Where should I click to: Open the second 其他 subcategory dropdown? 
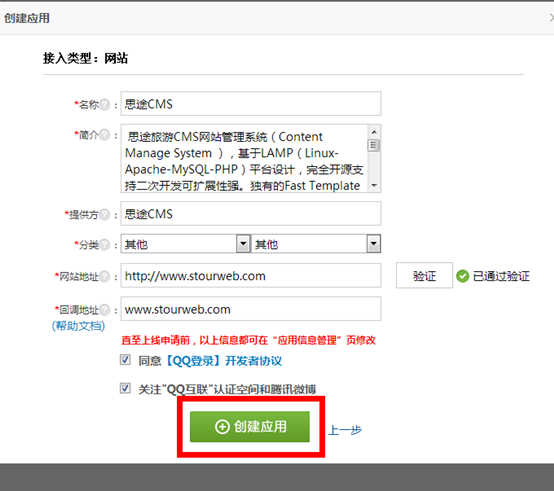tap(316, 244)
